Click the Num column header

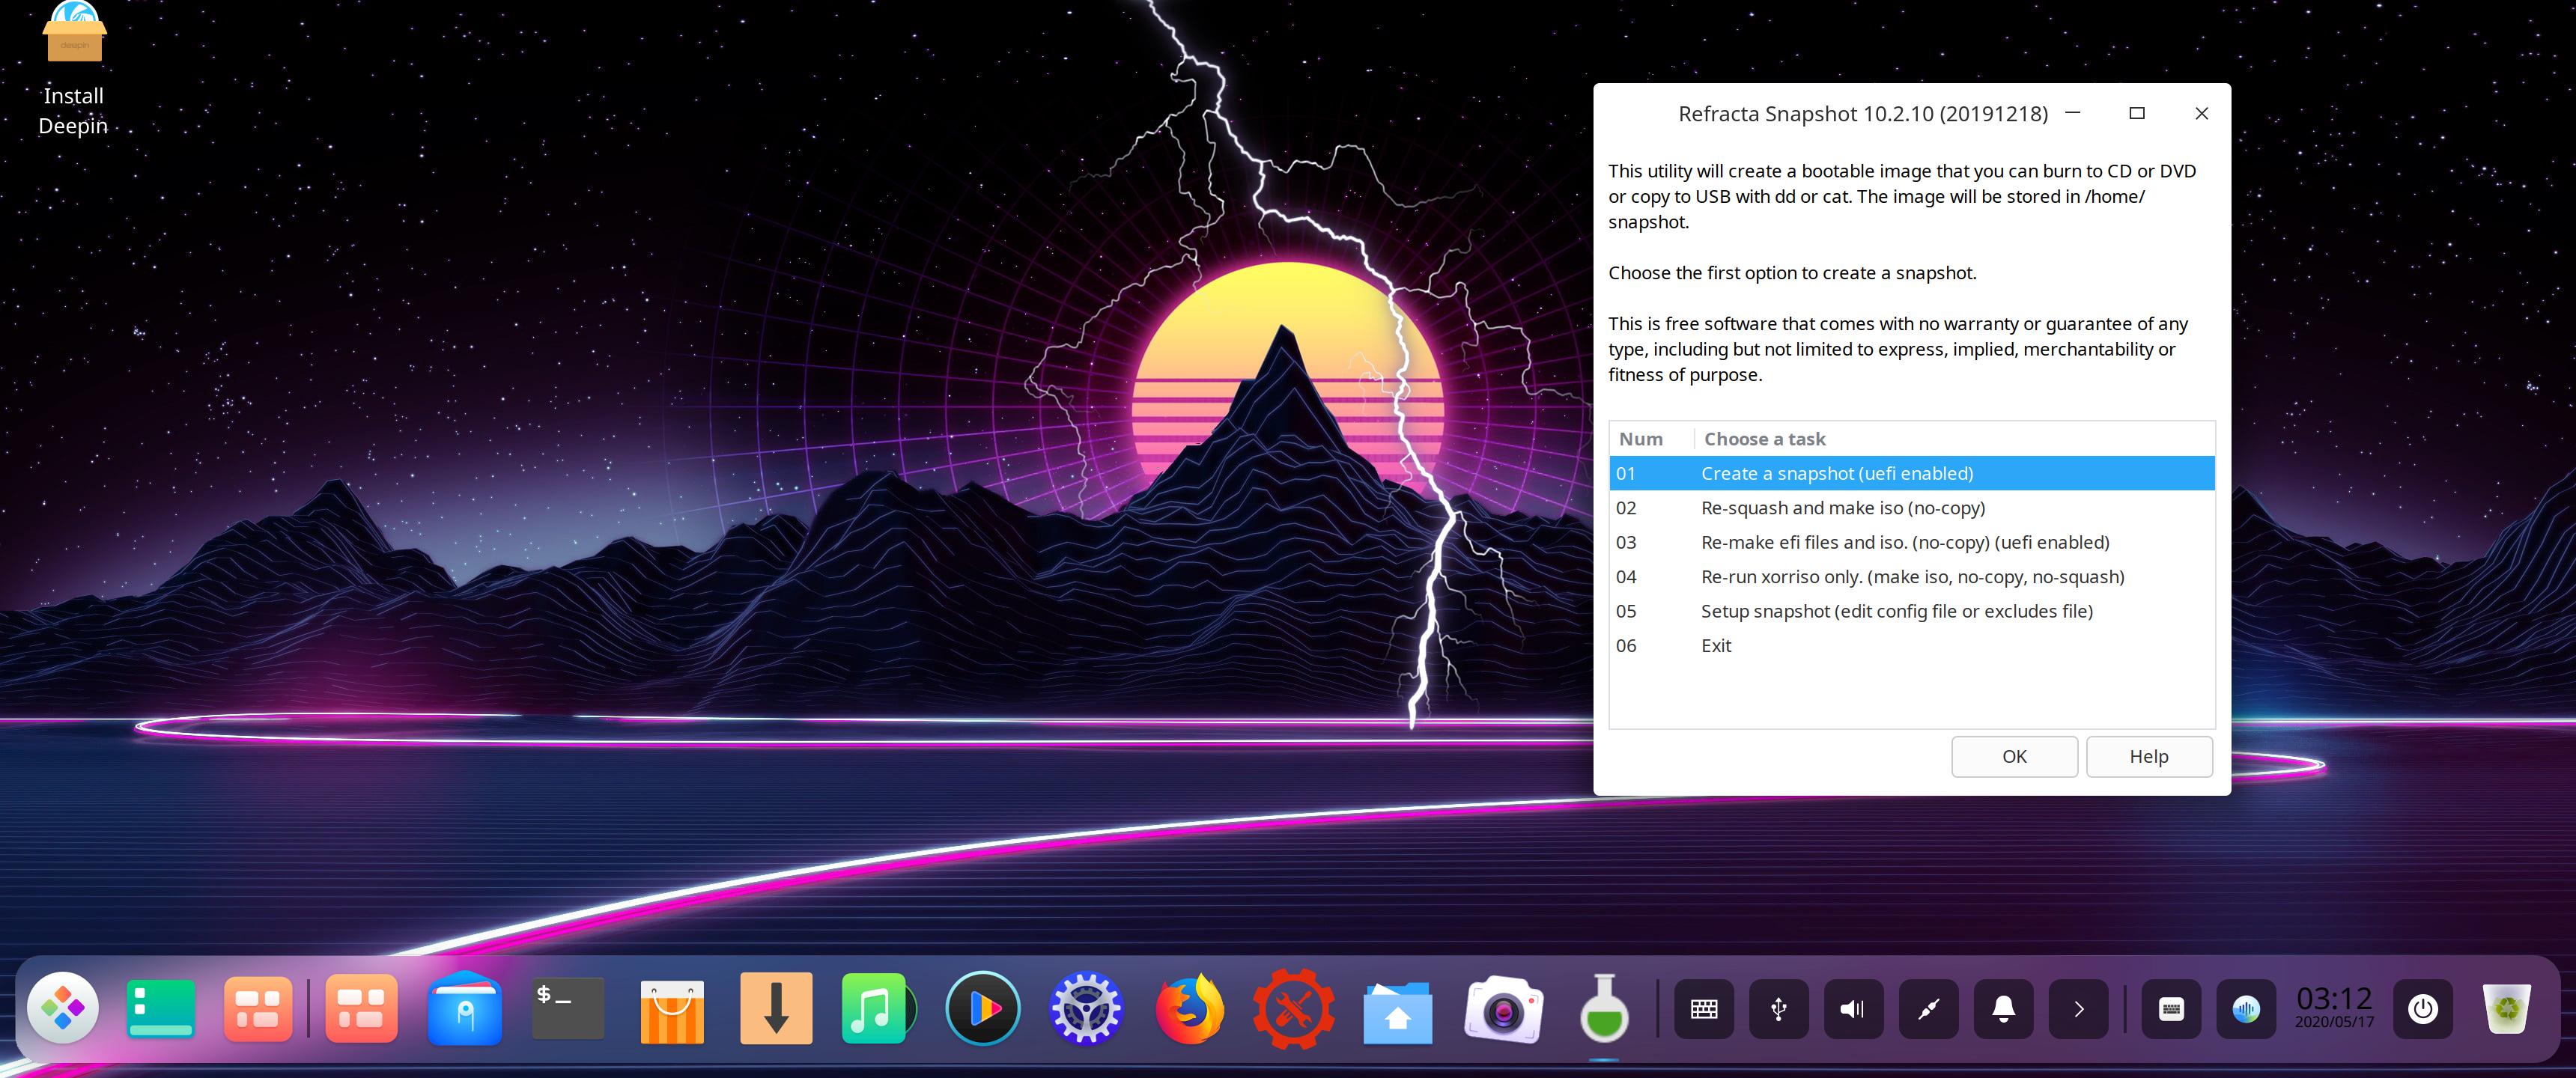pos(1651,439)
